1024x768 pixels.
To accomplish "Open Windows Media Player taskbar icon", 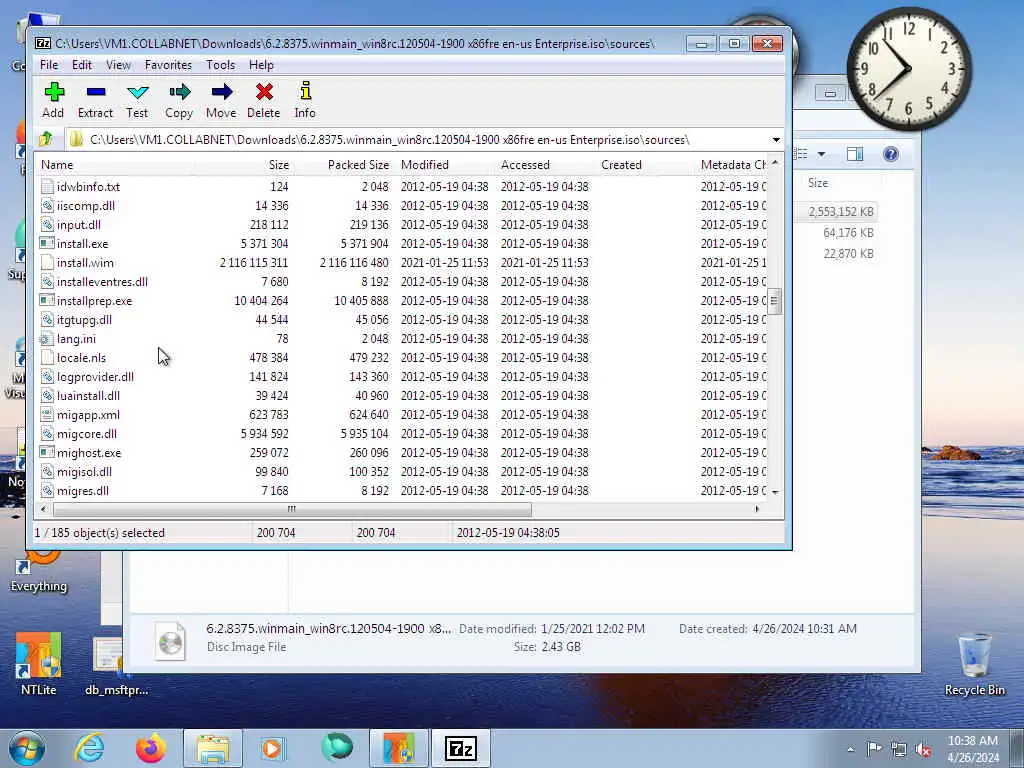I will pyautogui.click(x=274, y=748).
